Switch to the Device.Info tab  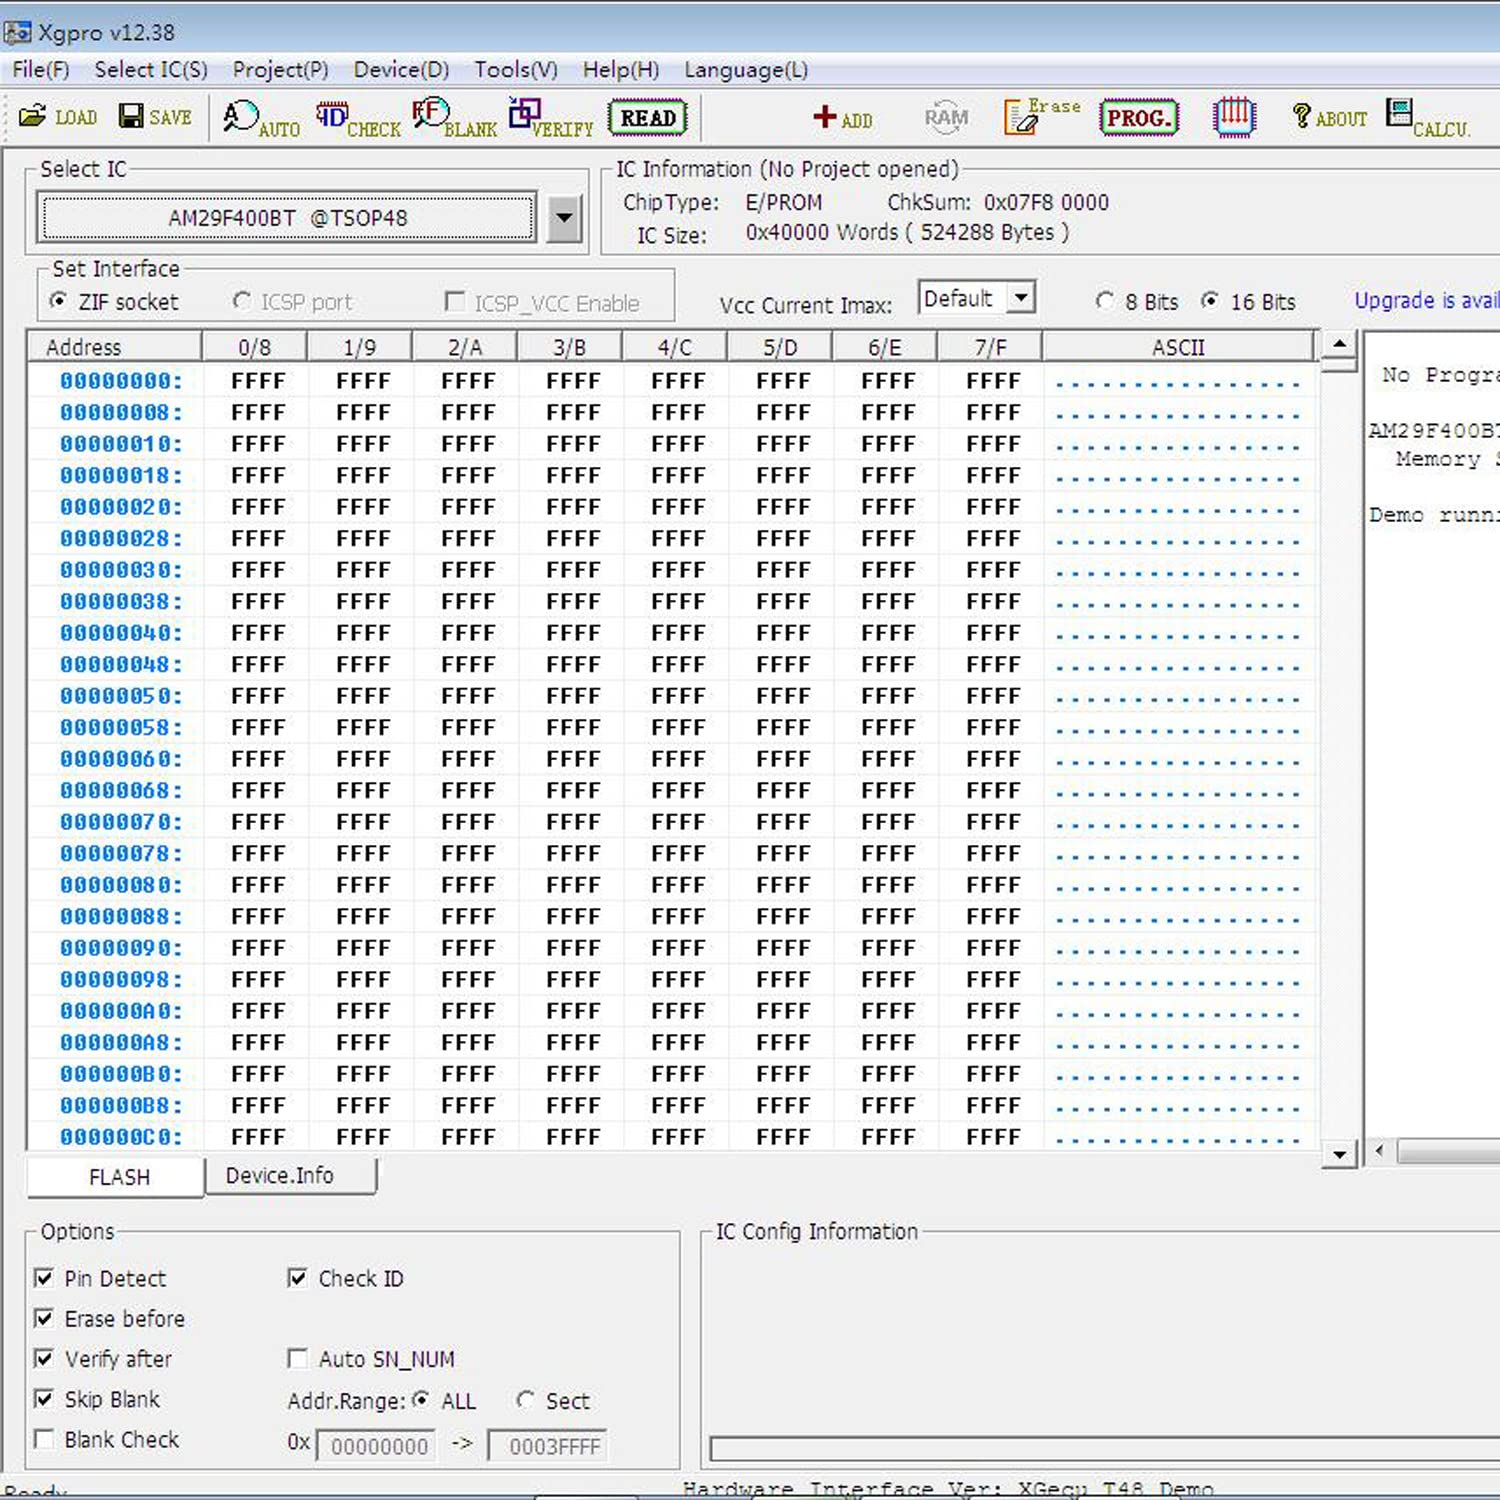tap(280, 1176)
